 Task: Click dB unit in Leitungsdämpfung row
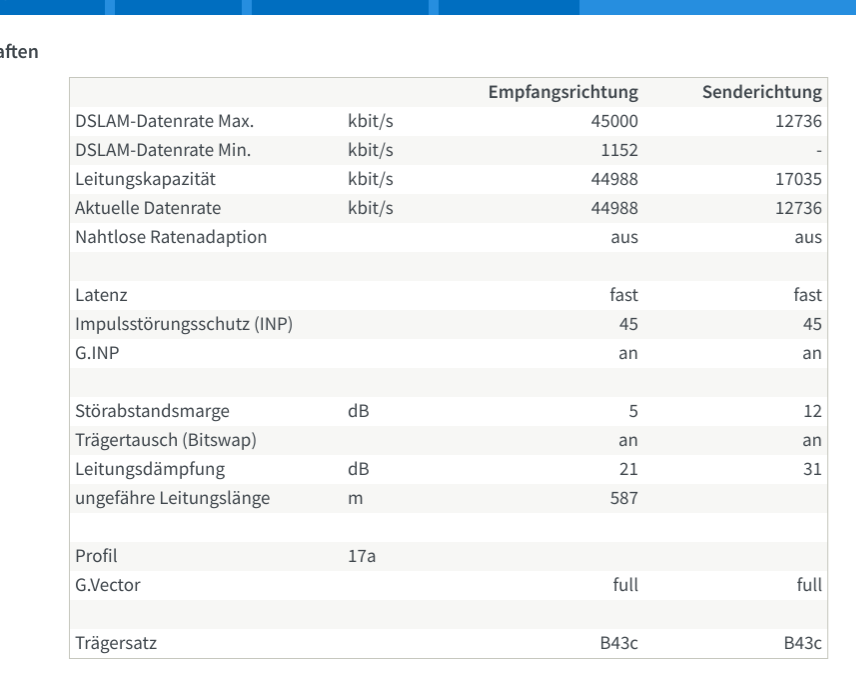click(x=358, y=469)
